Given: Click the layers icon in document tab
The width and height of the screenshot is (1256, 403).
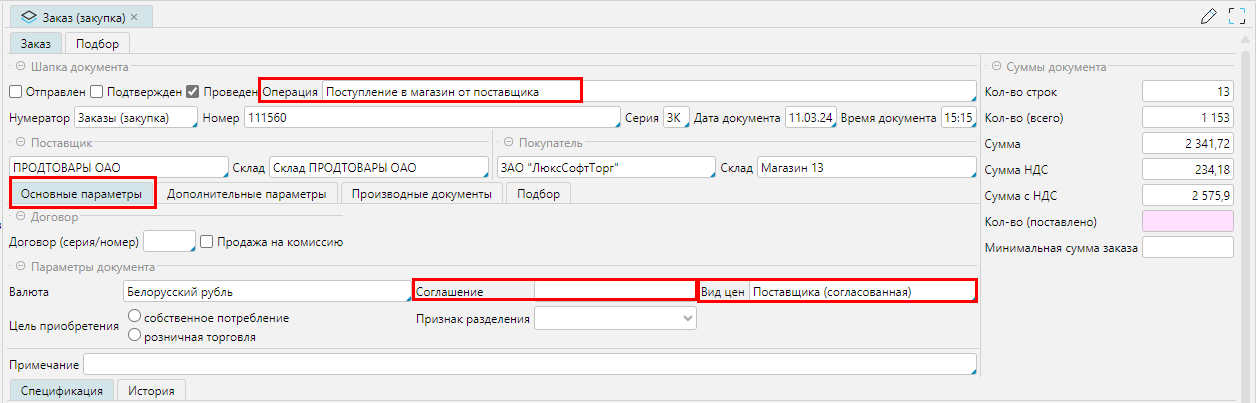Looking at the screenshot, I should click(x=28, y=16).
